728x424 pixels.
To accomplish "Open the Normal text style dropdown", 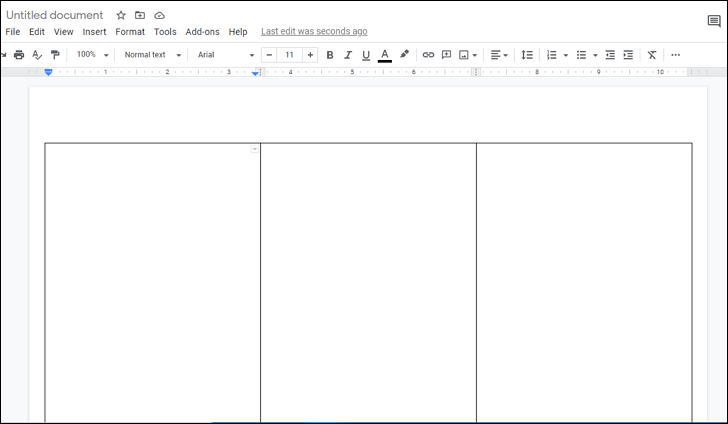I will (152, 55).
